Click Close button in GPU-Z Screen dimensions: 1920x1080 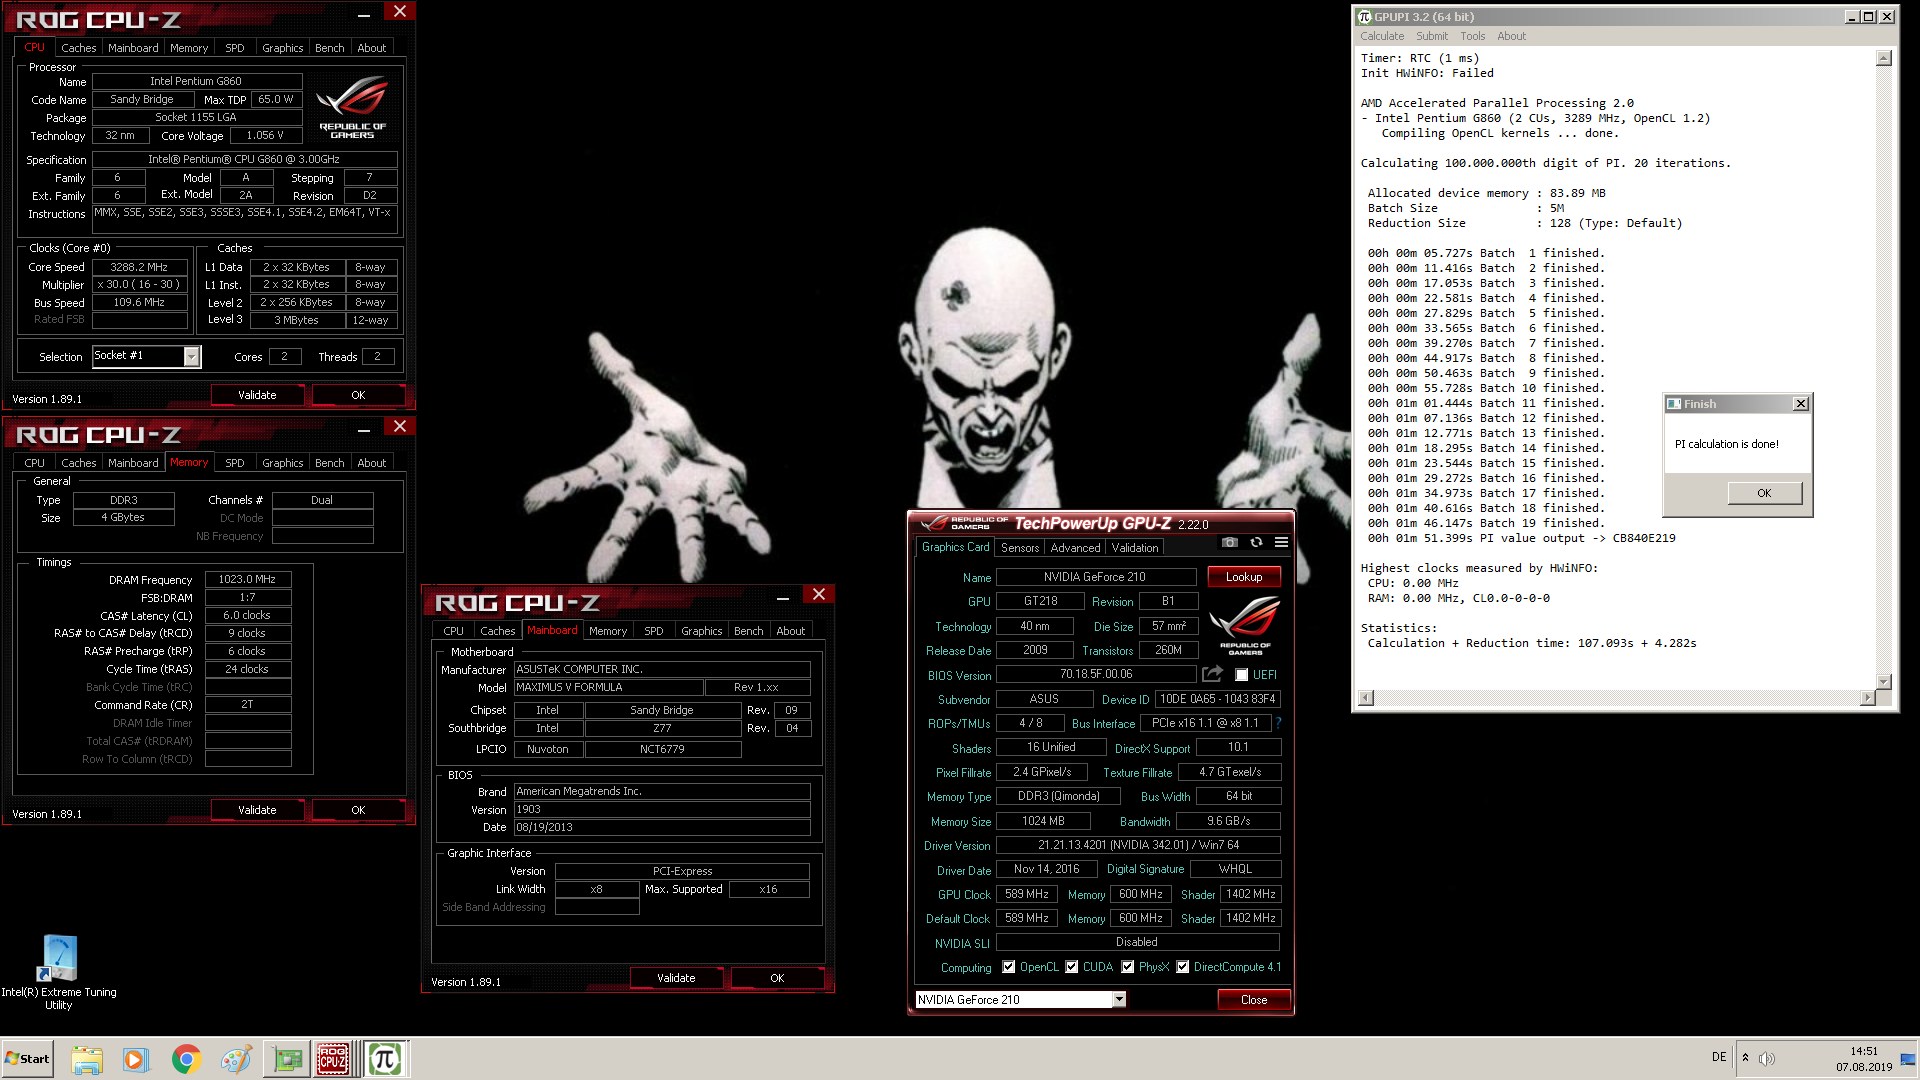tap(1253, 999)
